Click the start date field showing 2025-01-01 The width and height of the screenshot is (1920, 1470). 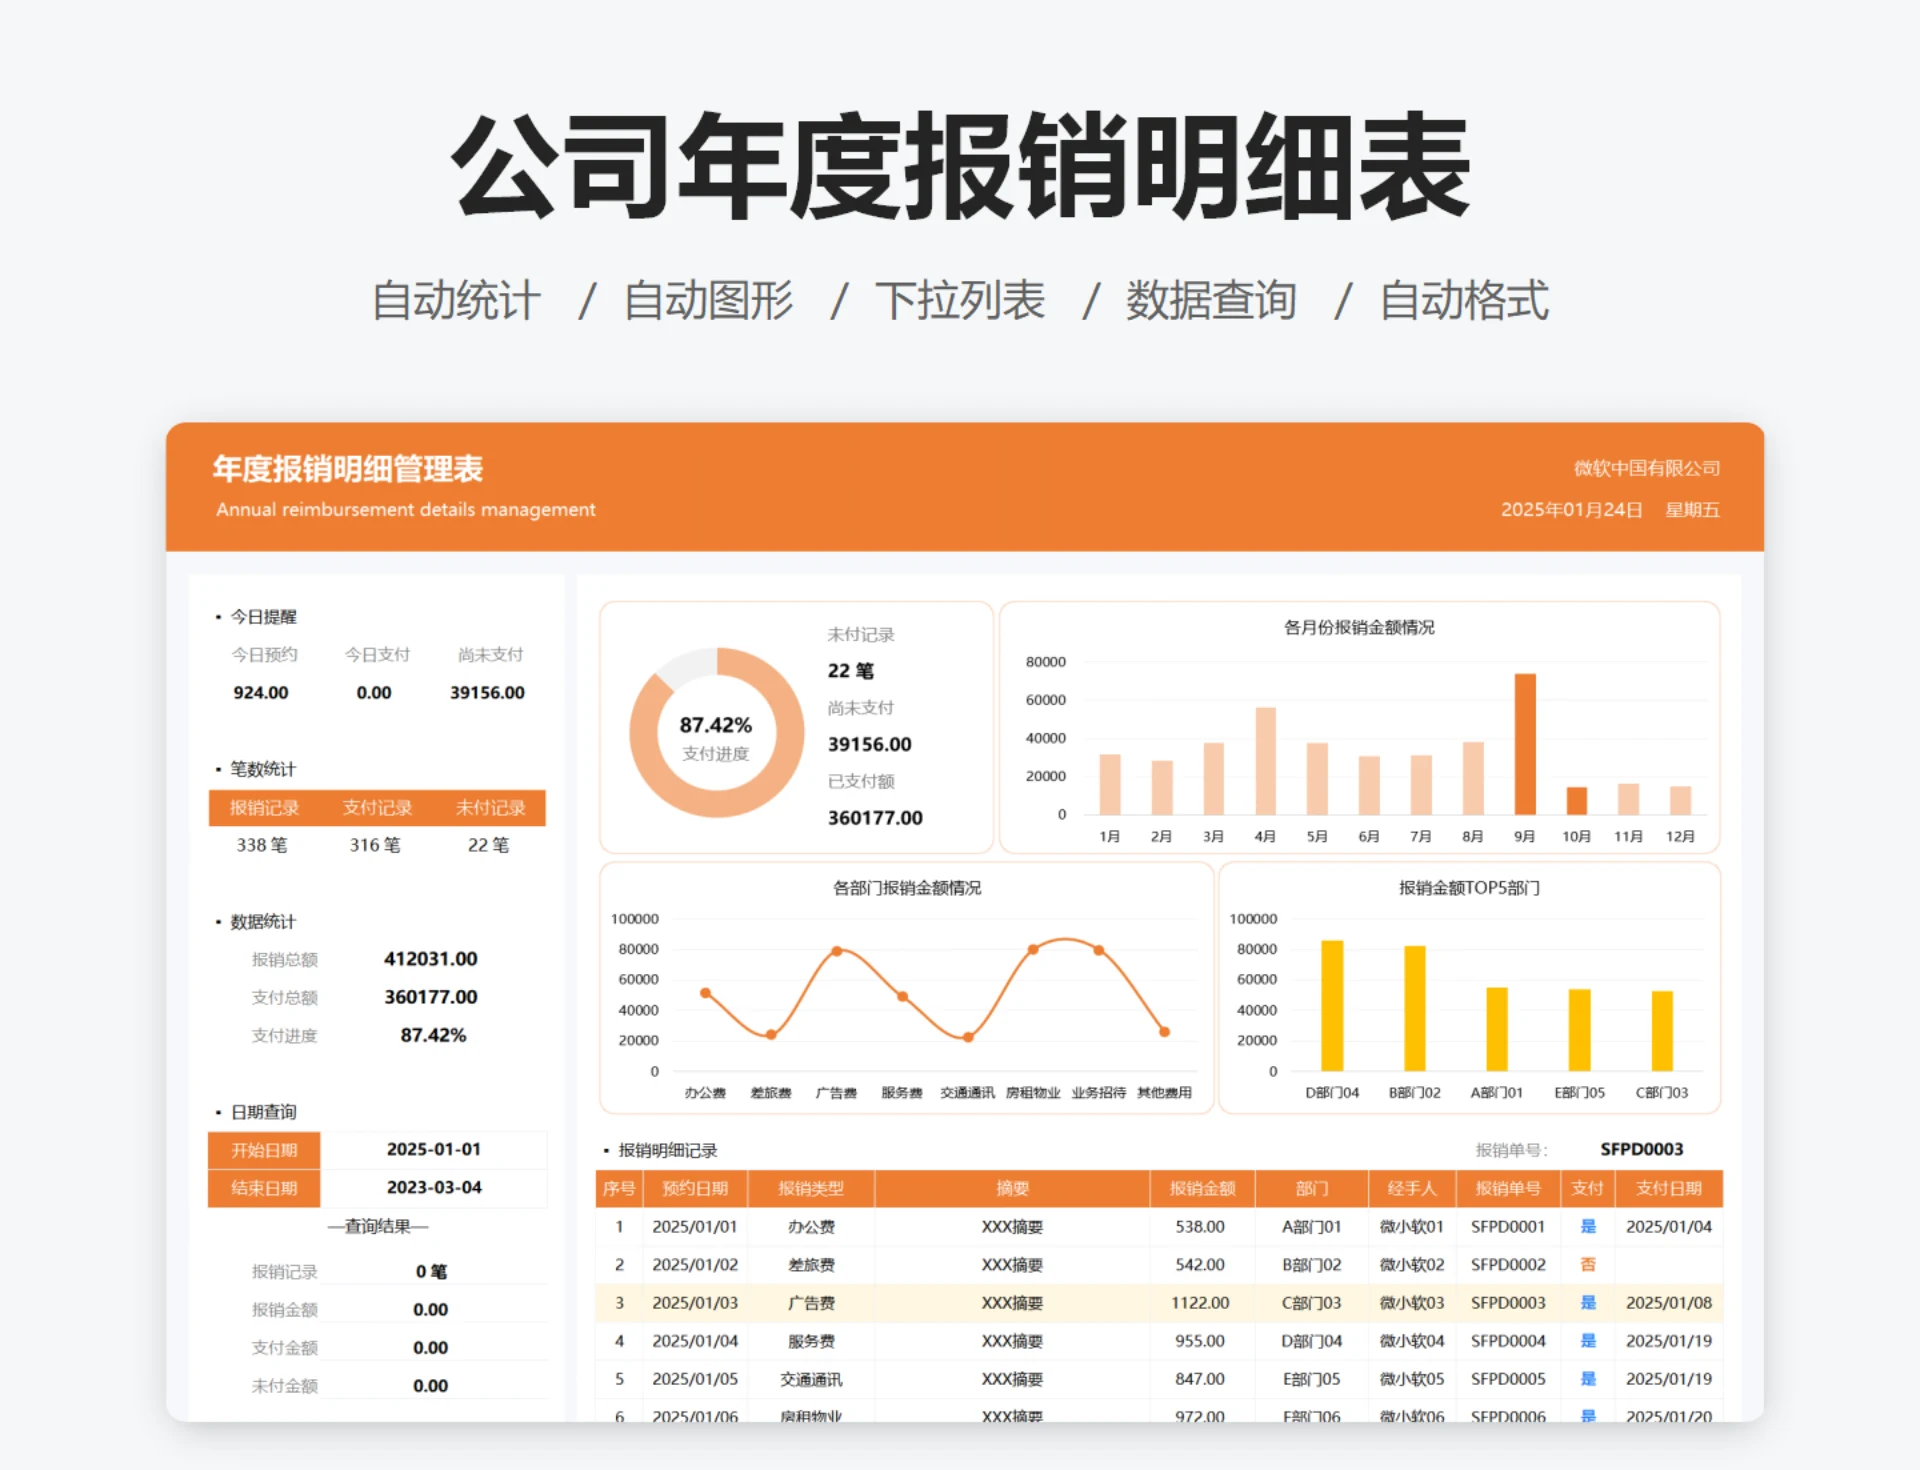pyautogui.click(x=436, y=1149)
